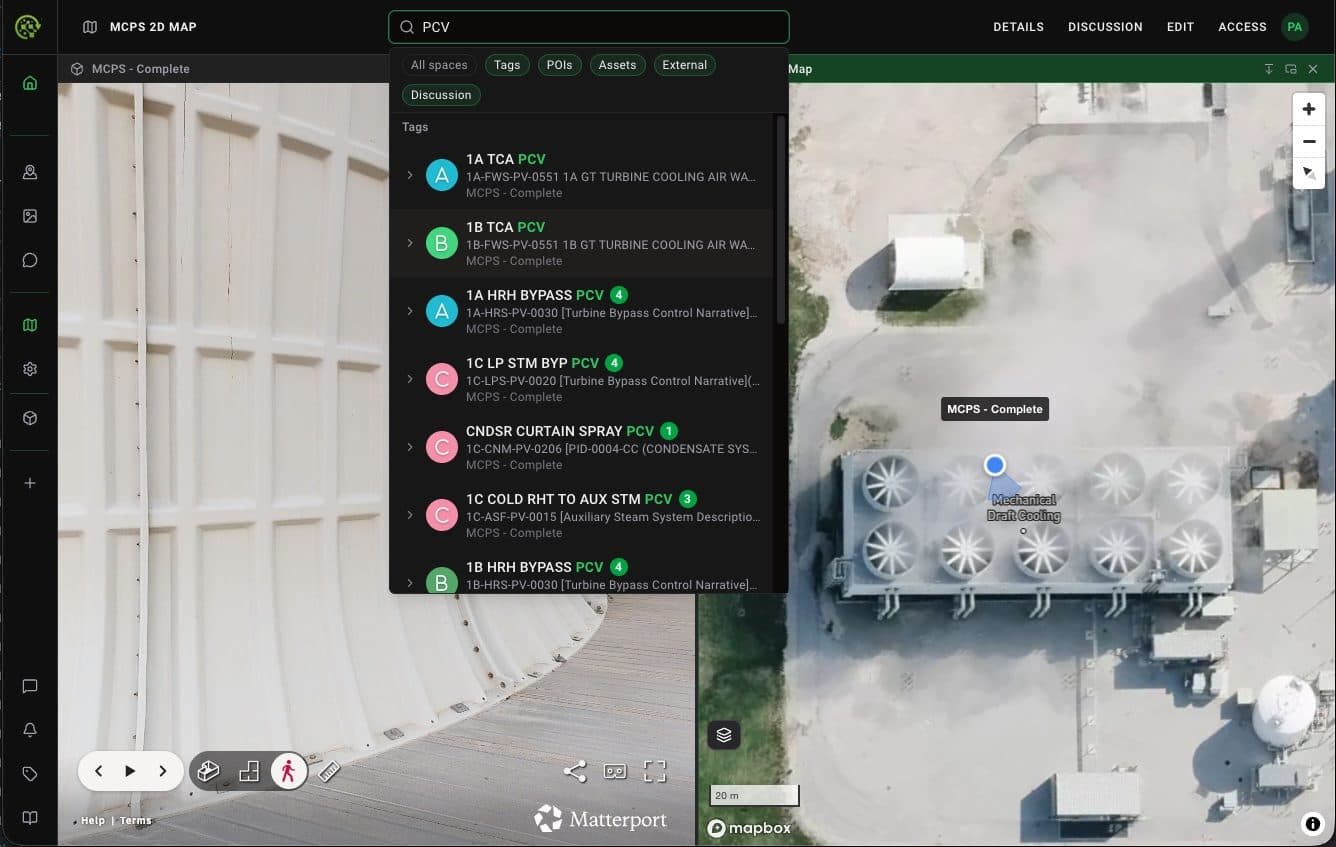Open the PA user avatar
Viewport: 1336px width, 847px height.
pyautogui.click(x=1295, y=27)
